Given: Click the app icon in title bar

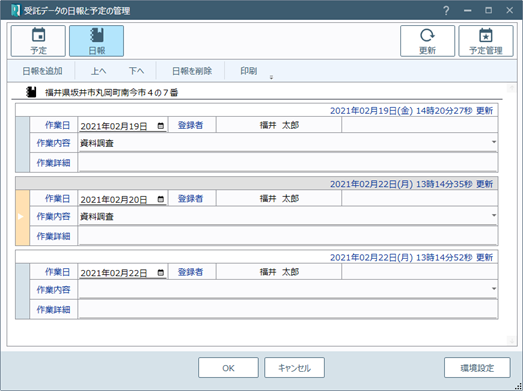Looking at the screenshot, I should (15, 11).
